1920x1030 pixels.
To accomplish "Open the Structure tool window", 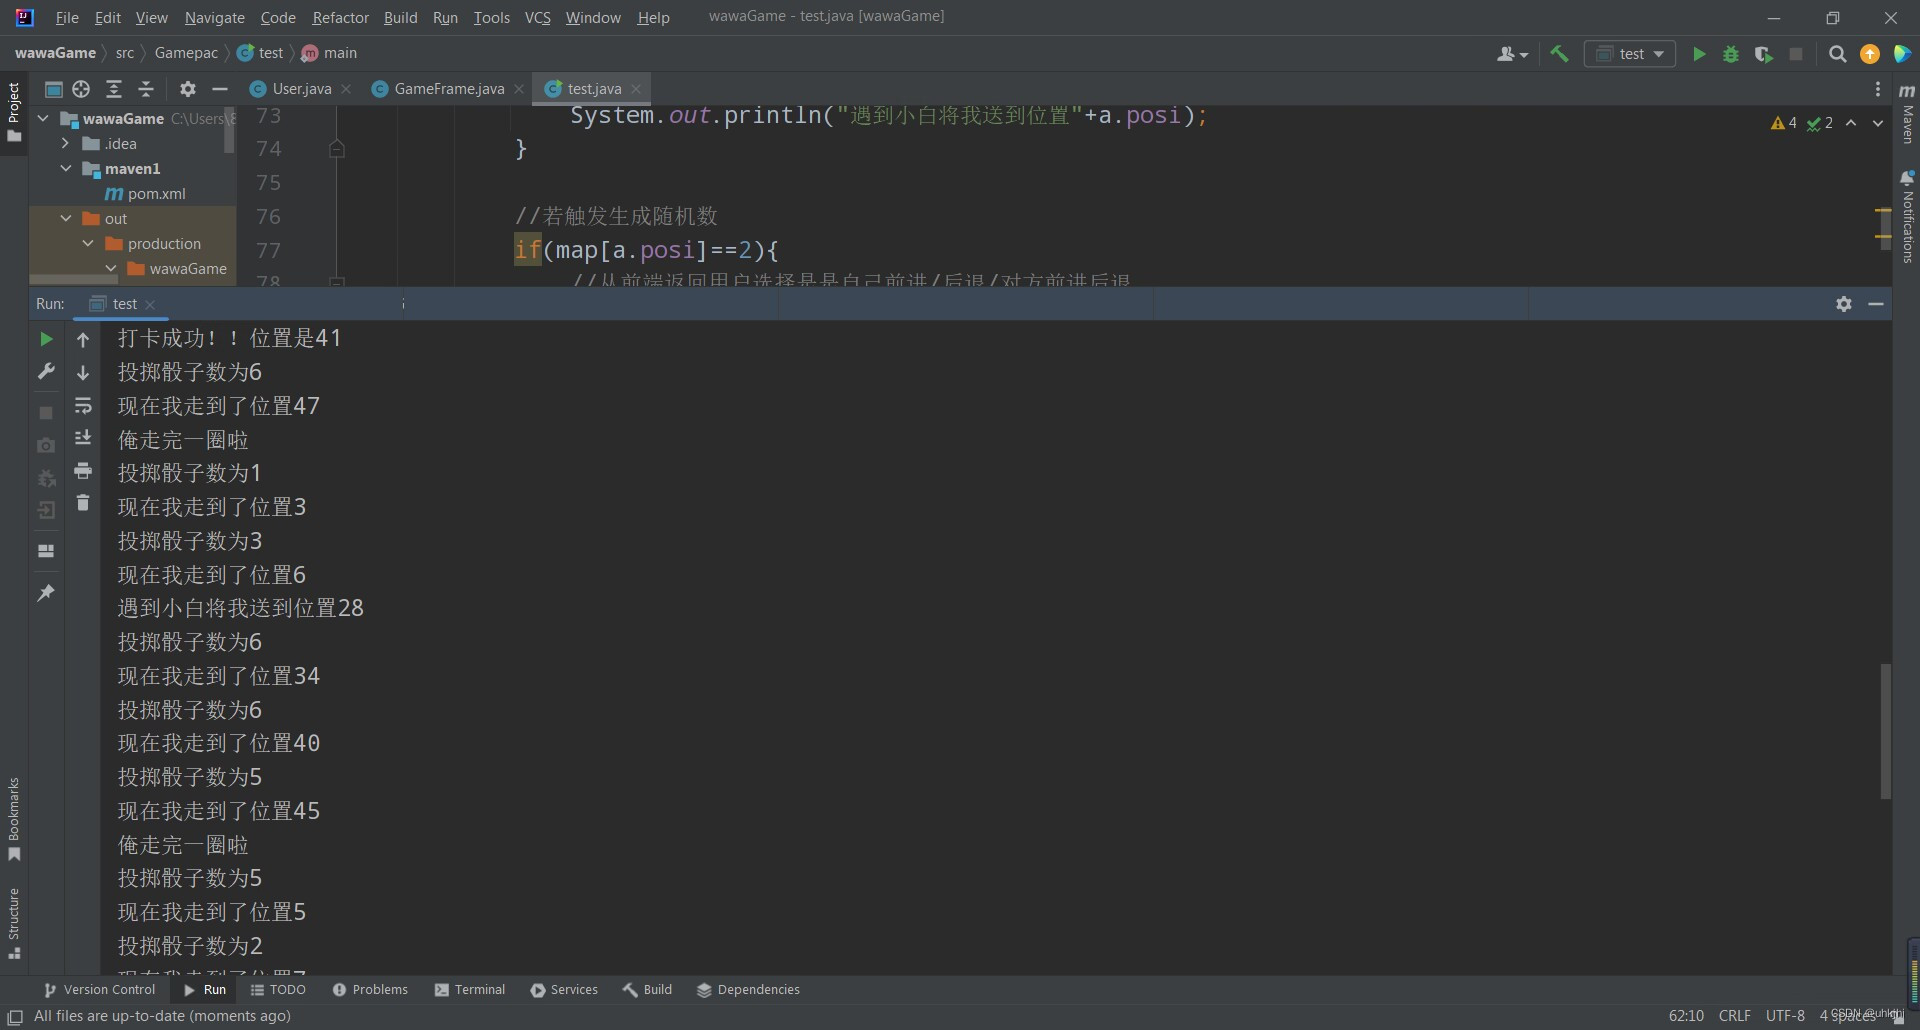I will 14,923.
